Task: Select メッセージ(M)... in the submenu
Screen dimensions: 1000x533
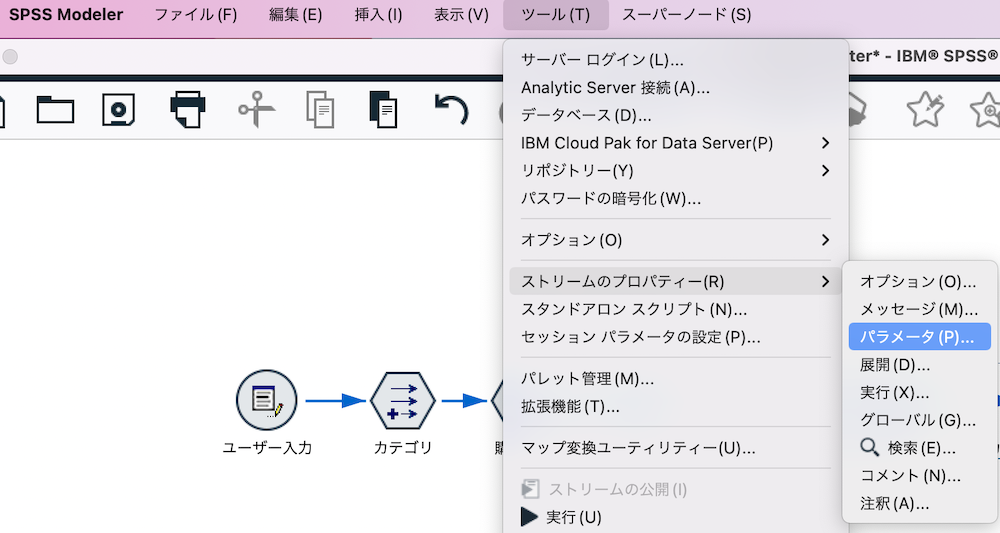Action: pyautogui.click(x=920, y=309)
